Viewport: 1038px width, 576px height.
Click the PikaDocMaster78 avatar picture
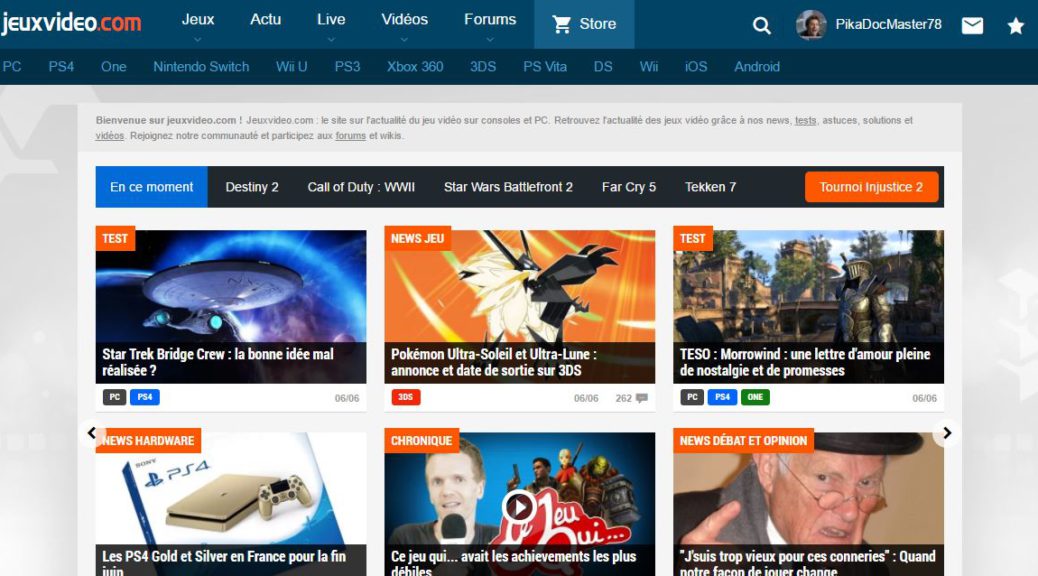(x=811, y=24)
